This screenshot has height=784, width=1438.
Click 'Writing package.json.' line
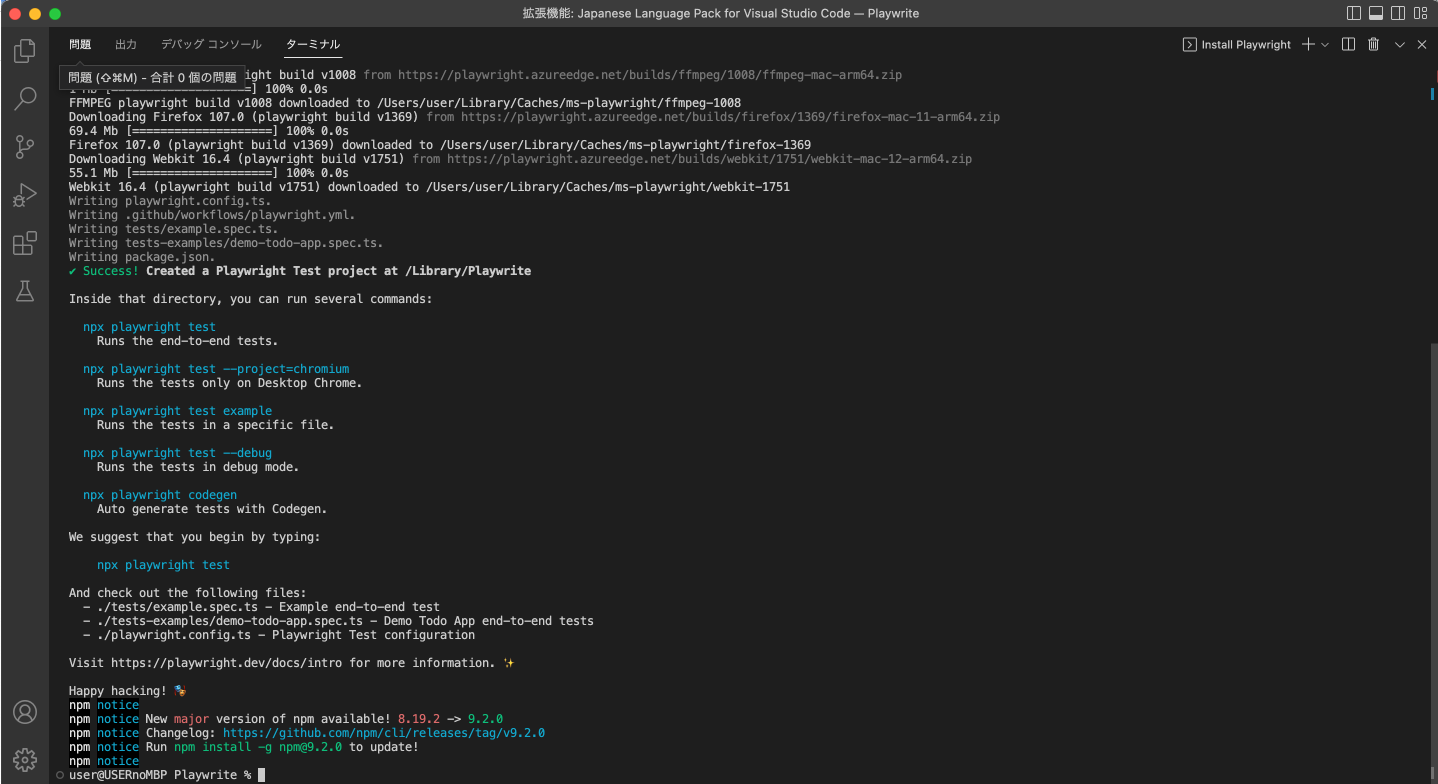[x=142, y=257]
